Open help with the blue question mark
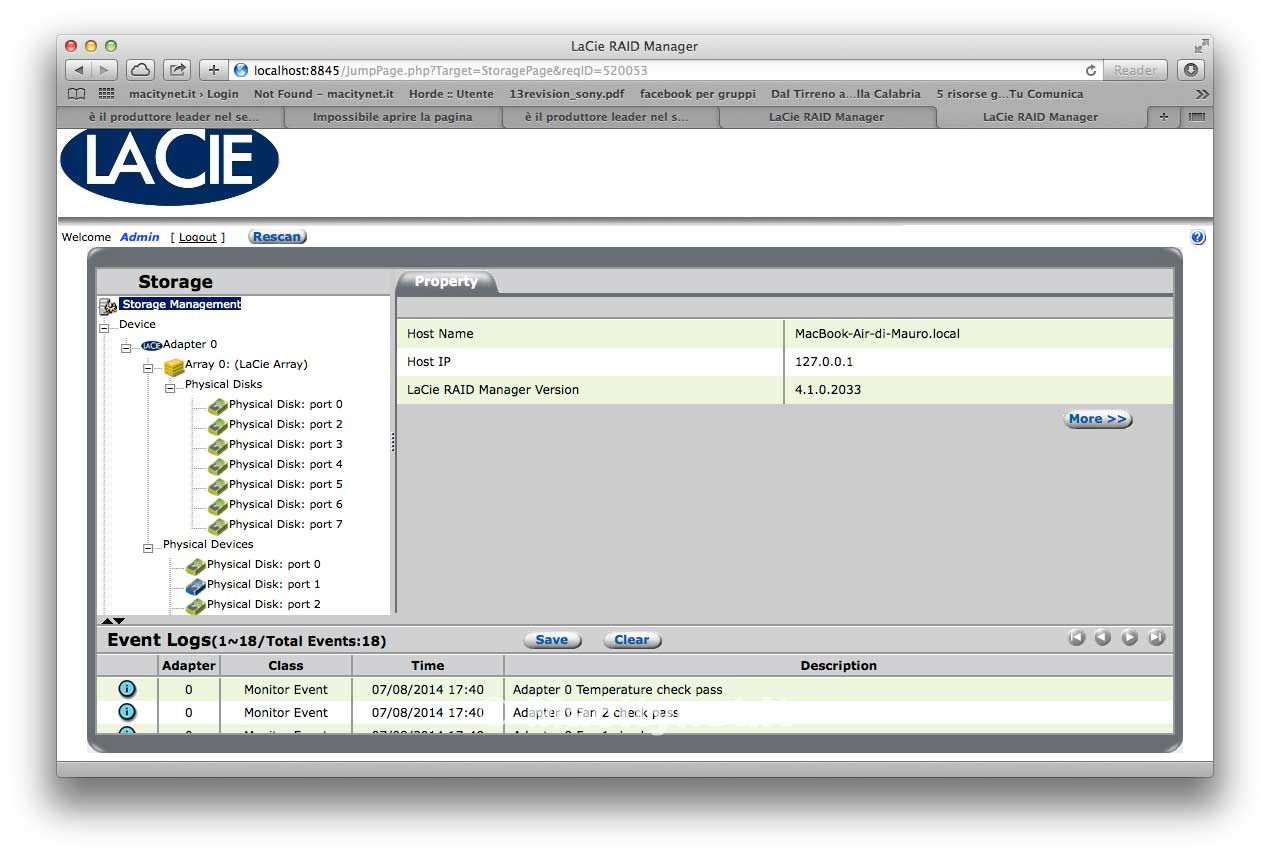Screen dimensions: 1270x856 1198,237
